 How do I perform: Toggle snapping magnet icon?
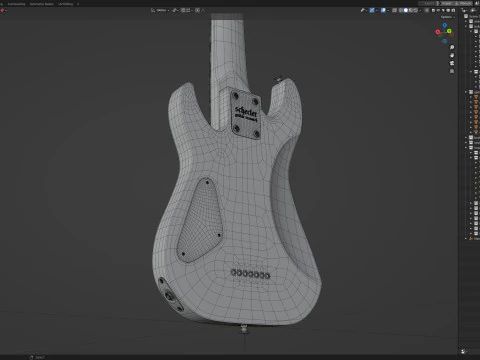click(183, 10)
